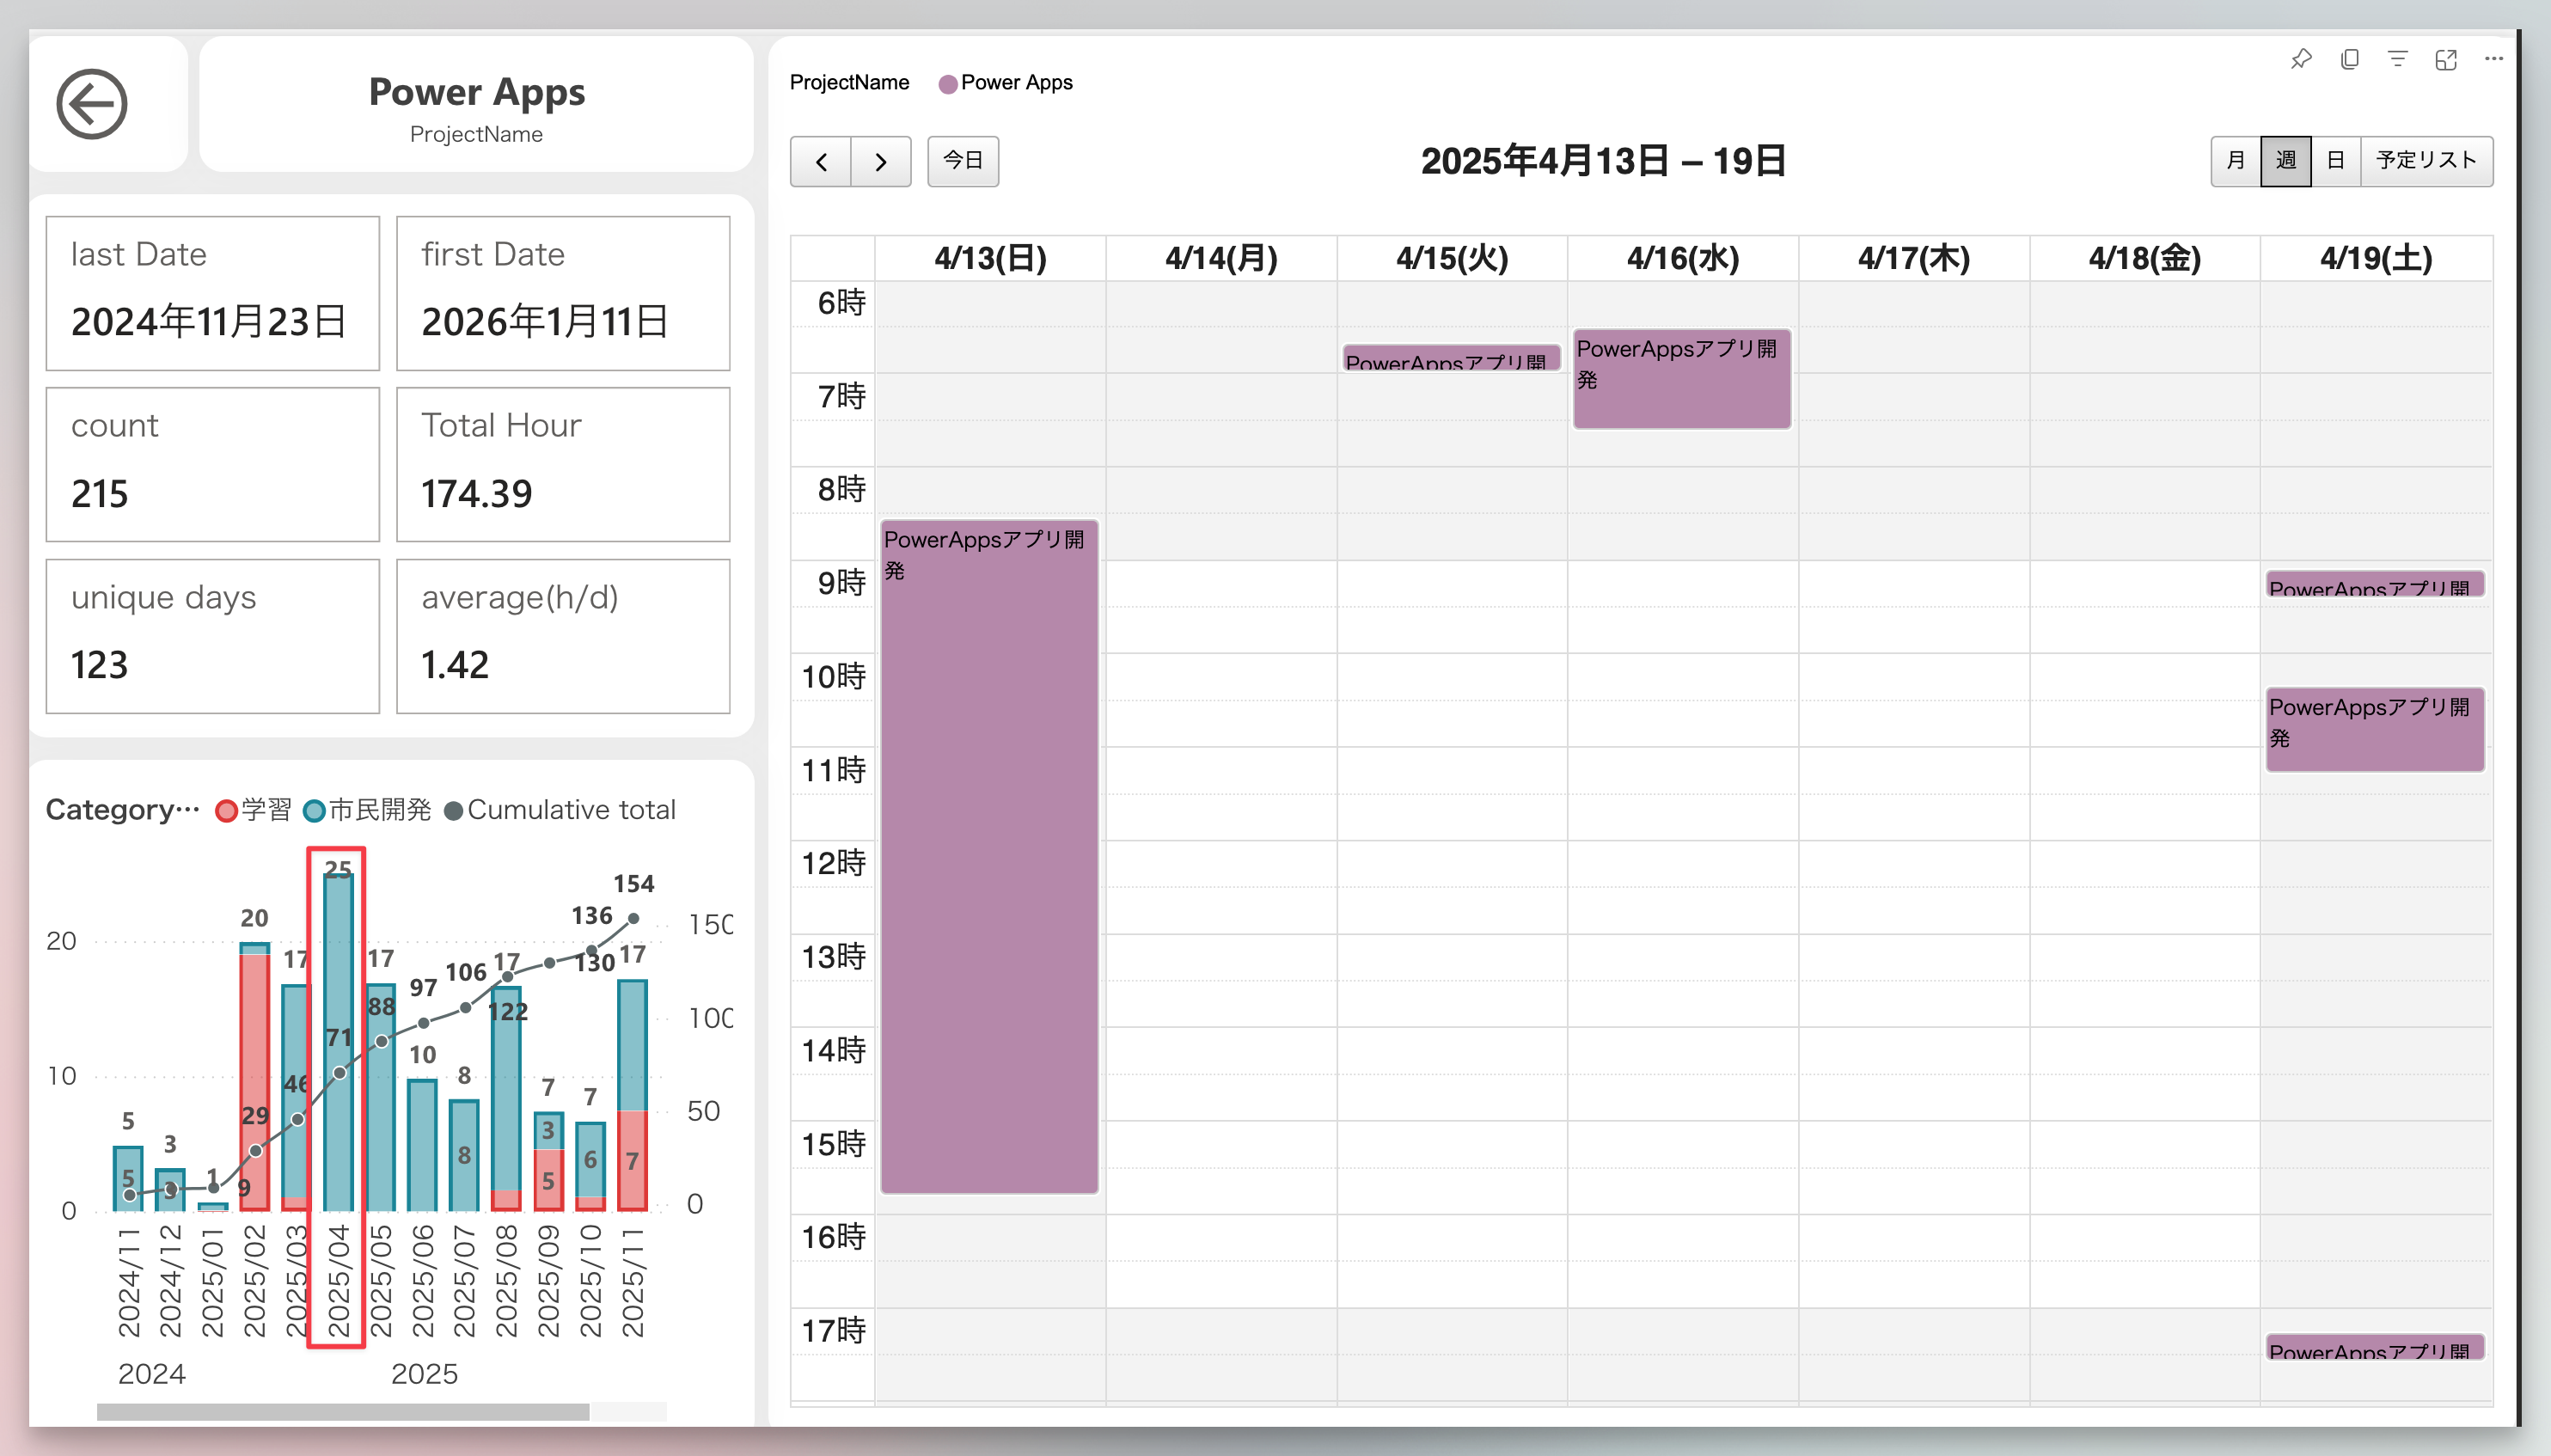This screenshot has width=2551, height=1456.
Task: Click the 学習 legend marker
Action: 227,811
